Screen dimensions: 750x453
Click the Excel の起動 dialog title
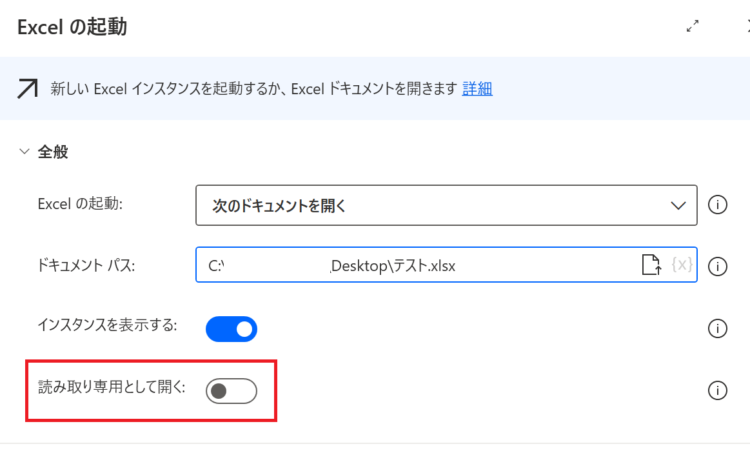[x=72, y=27]
